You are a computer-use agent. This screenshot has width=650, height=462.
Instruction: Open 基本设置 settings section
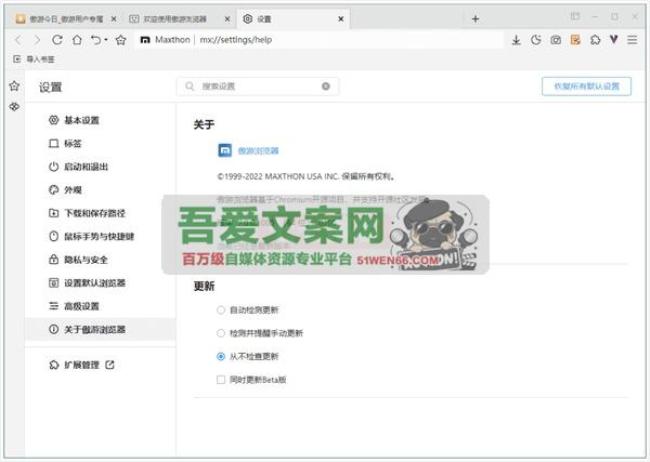[x=81, y=120]
